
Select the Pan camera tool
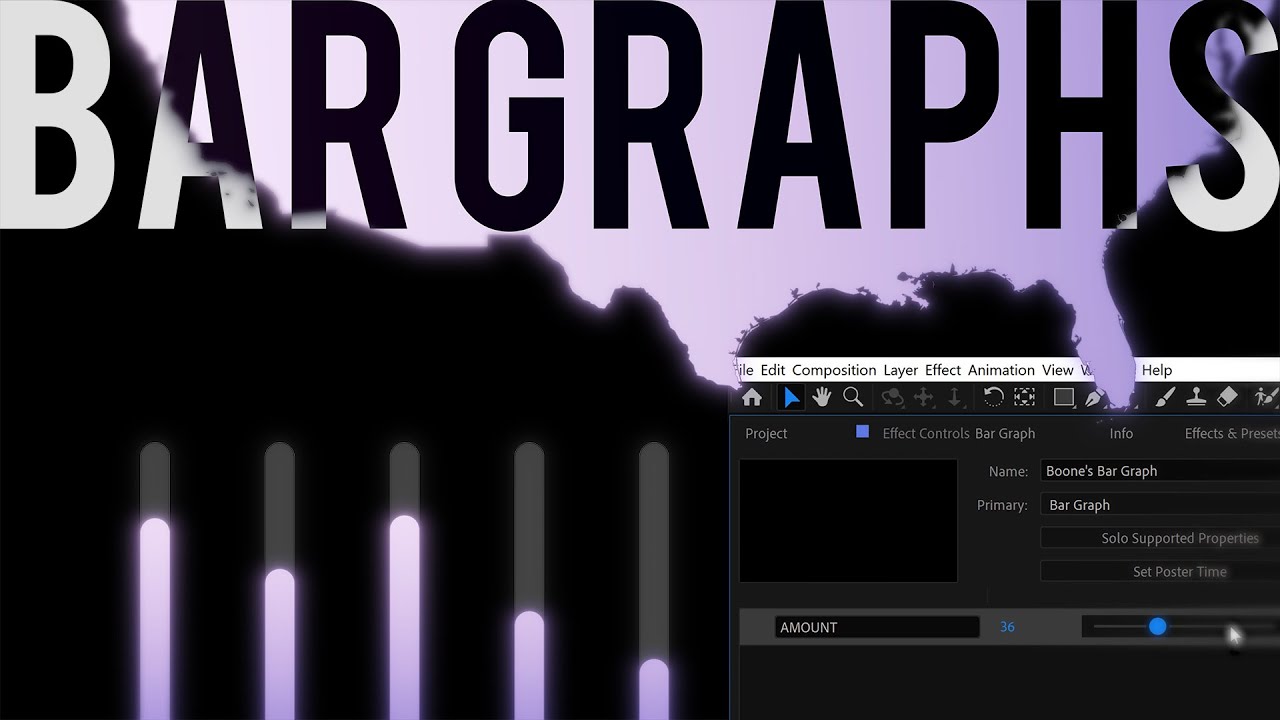coord(924,398)
